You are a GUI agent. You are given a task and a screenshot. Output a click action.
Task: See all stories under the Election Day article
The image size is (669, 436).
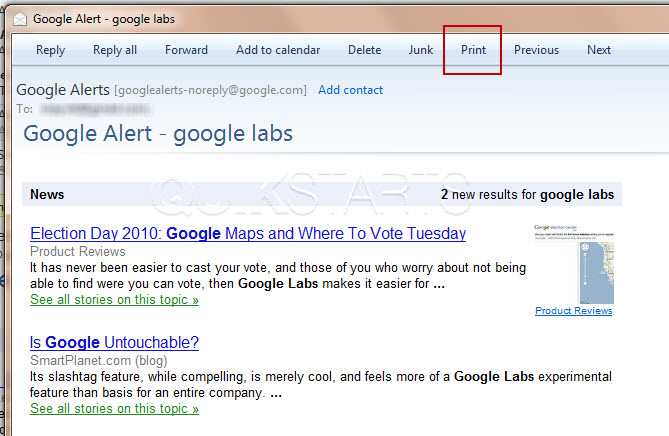pyautogui.click(x=114, y=299)
